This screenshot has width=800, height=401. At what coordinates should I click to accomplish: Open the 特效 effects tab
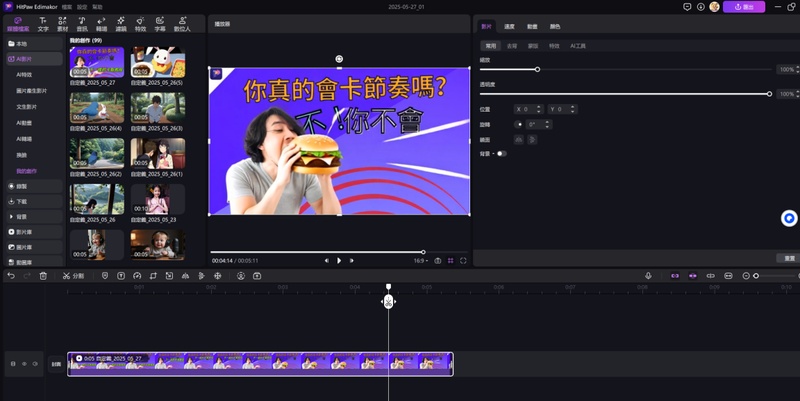point(140,24)
